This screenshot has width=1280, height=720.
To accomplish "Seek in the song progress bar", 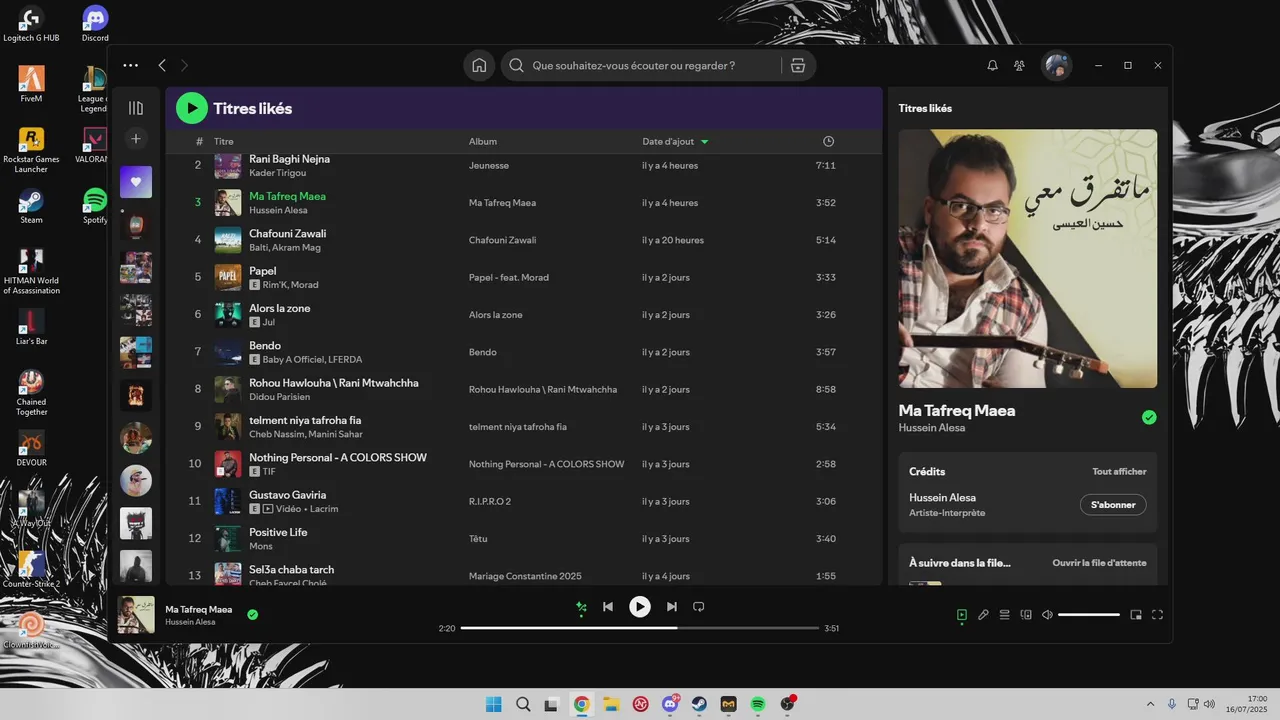I will [x=640, y=628].
